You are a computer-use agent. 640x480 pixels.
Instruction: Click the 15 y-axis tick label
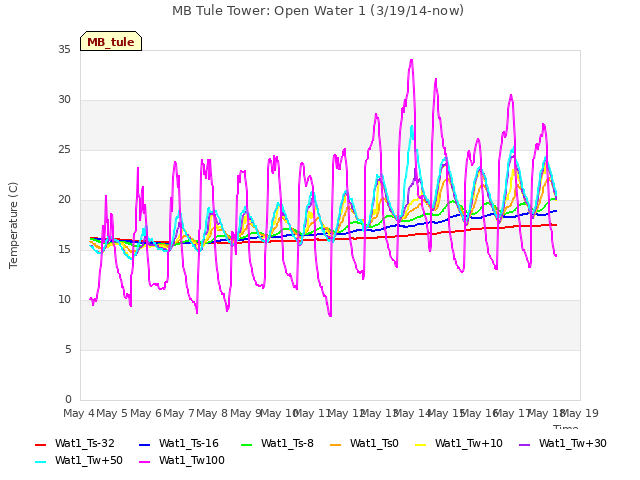point(64,250)
